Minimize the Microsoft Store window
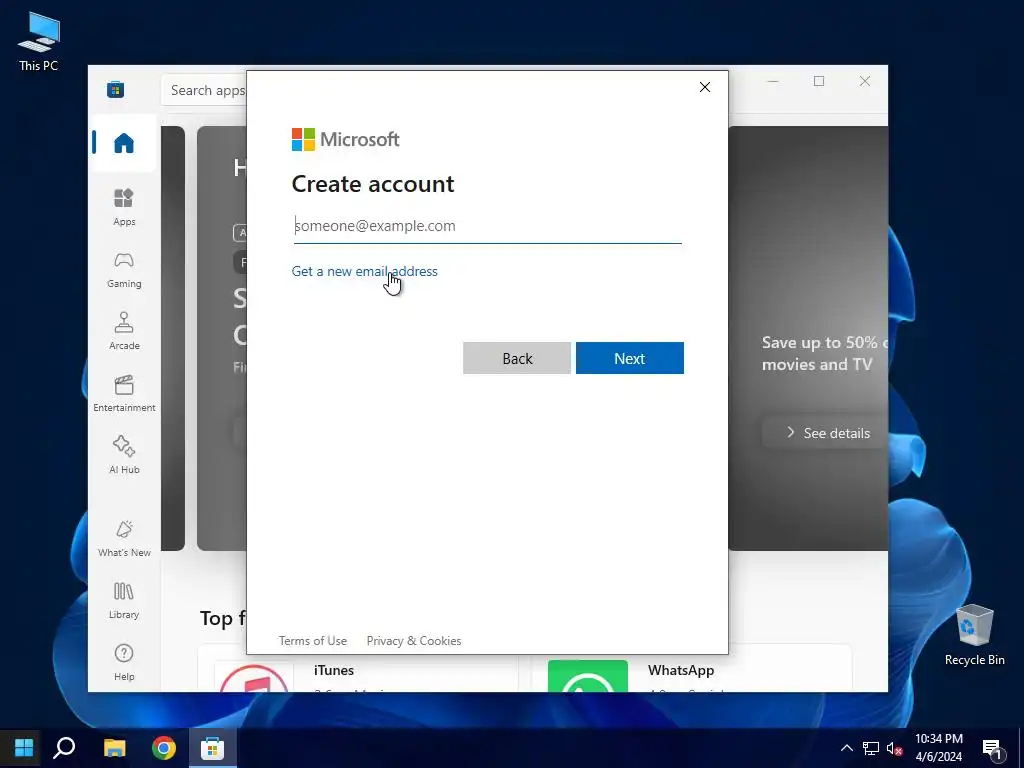The height and width of the screenshot is (768, 1024). click(773, 81)
